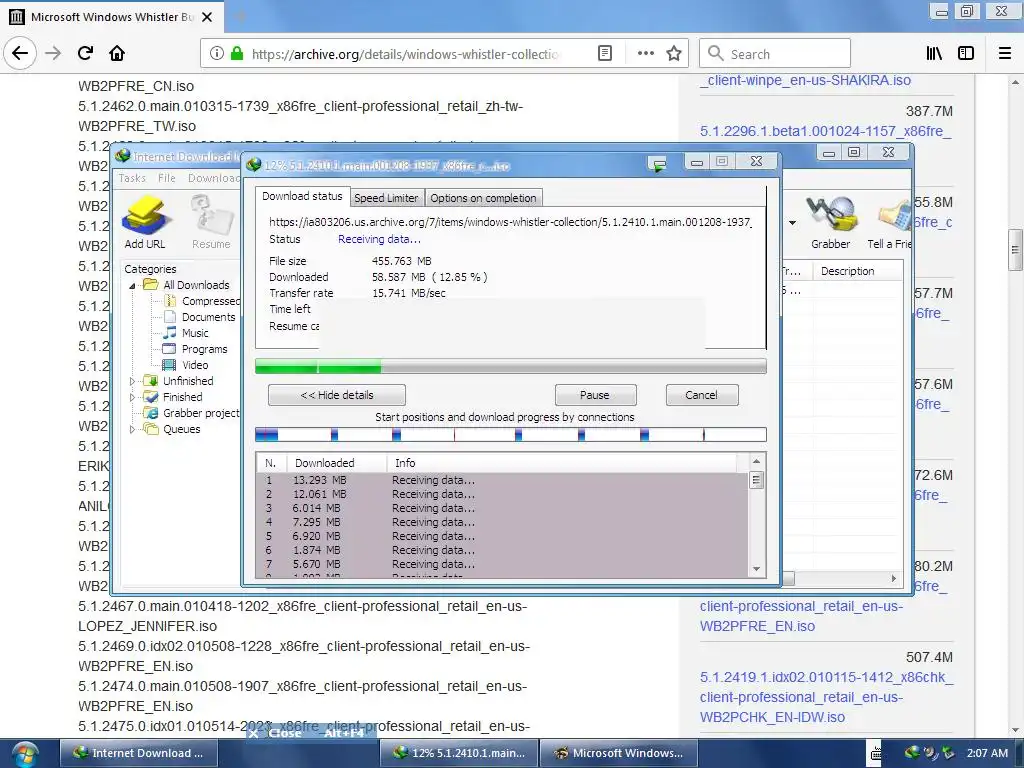Viewport: 1024px width, 768px height.
Task: Click the Info column header
Action: (x=562, y=463)
